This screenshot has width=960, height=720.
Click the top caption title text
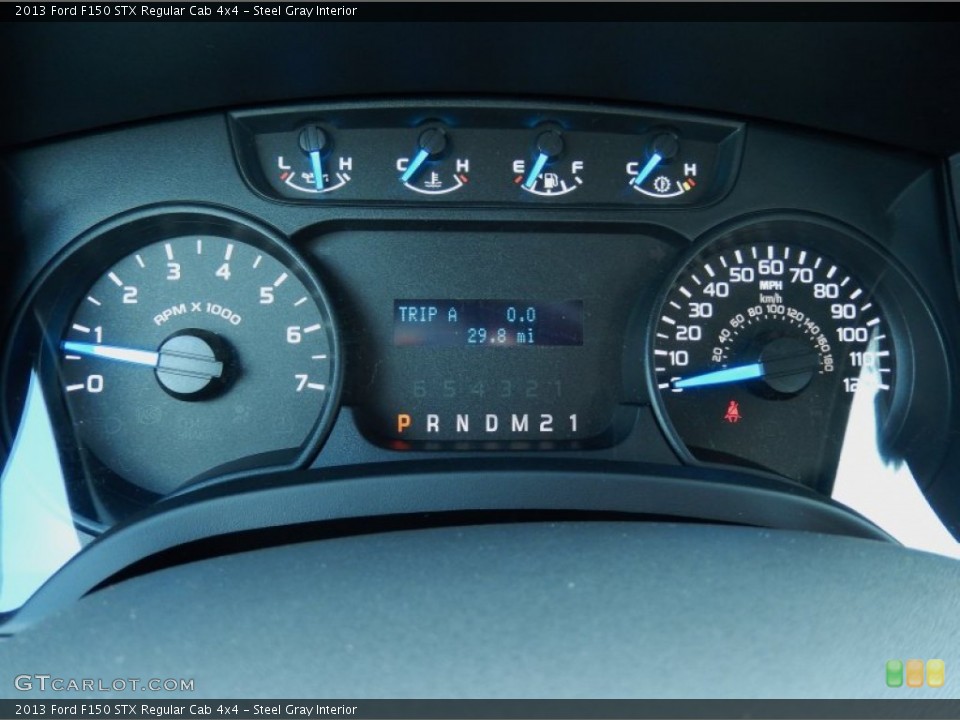pyautogui.click(x=186, y=10)
